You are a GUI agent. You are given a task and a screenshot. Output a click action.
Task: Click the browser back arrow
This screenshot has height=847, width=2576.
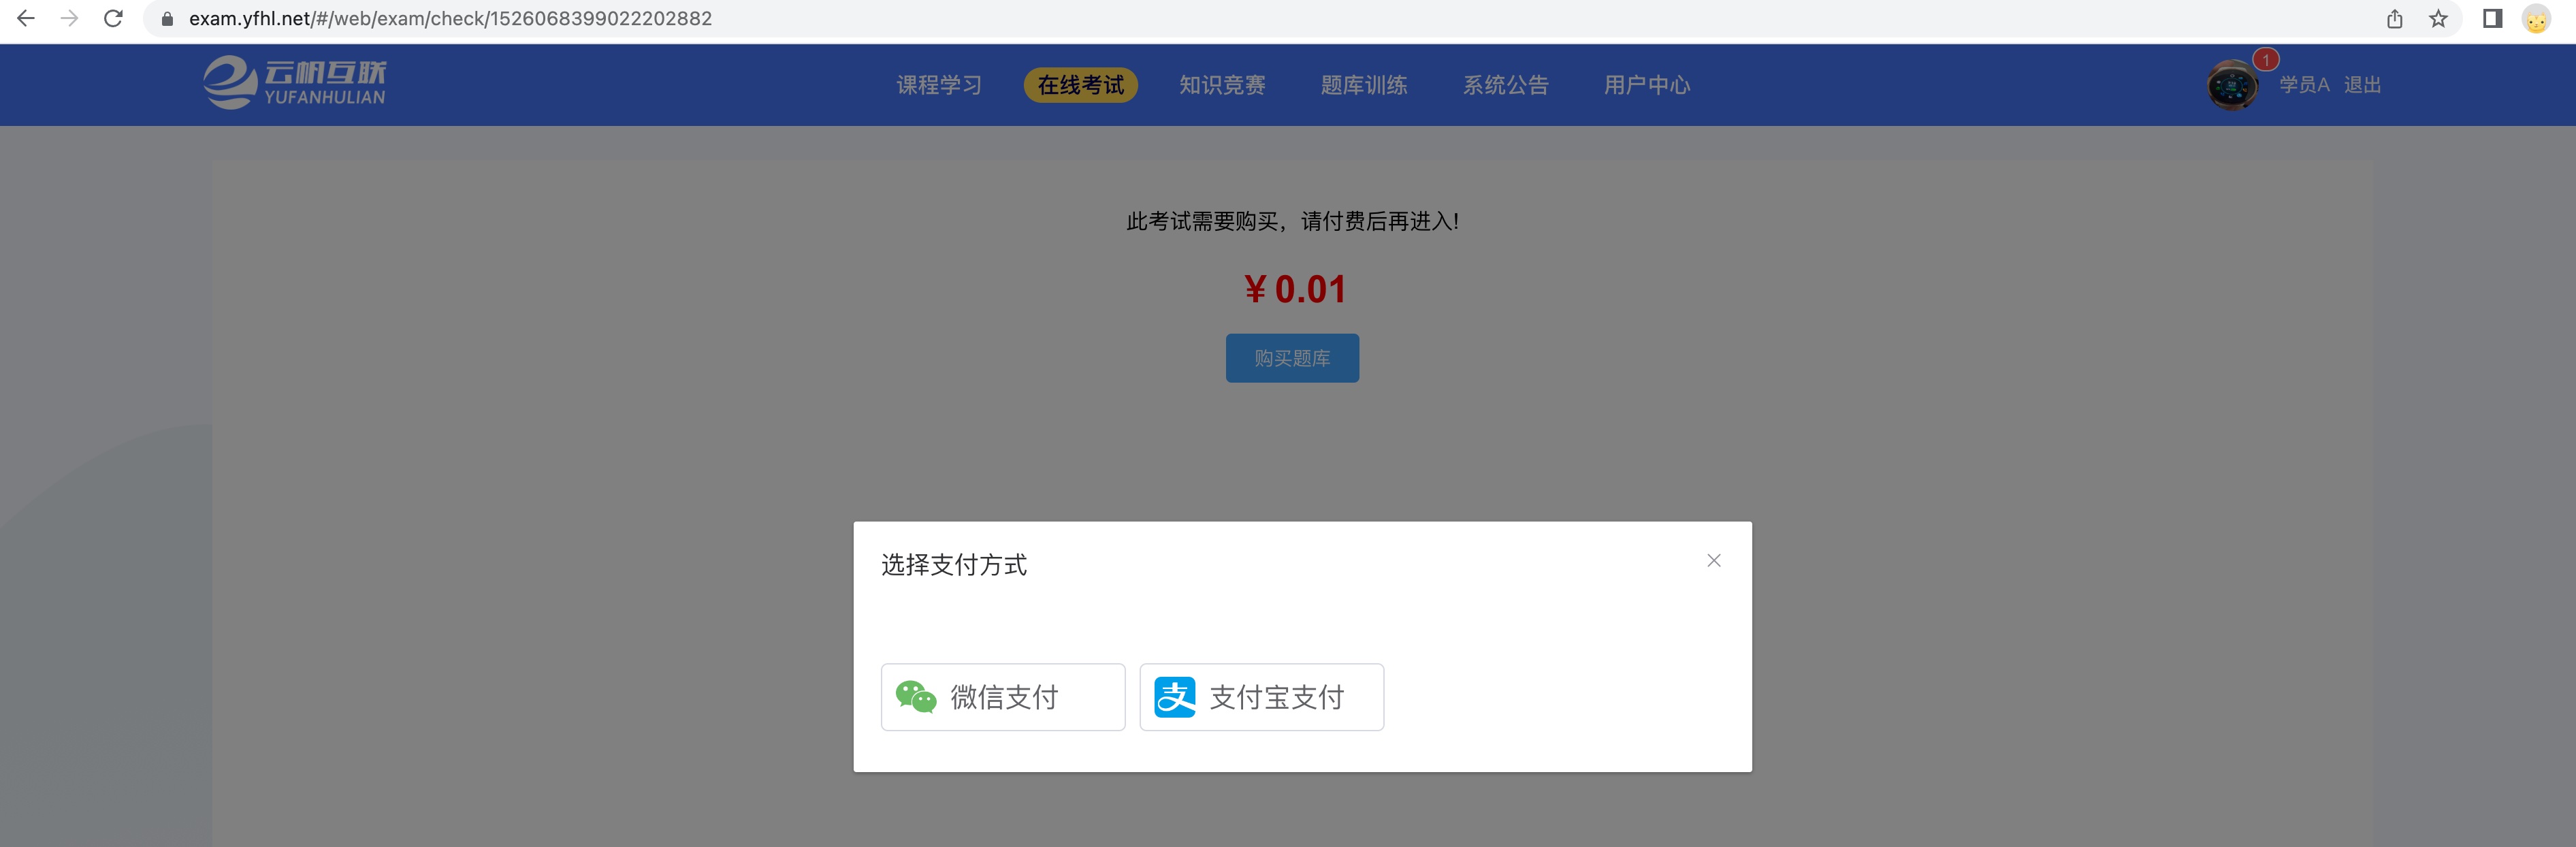(26, 18)
